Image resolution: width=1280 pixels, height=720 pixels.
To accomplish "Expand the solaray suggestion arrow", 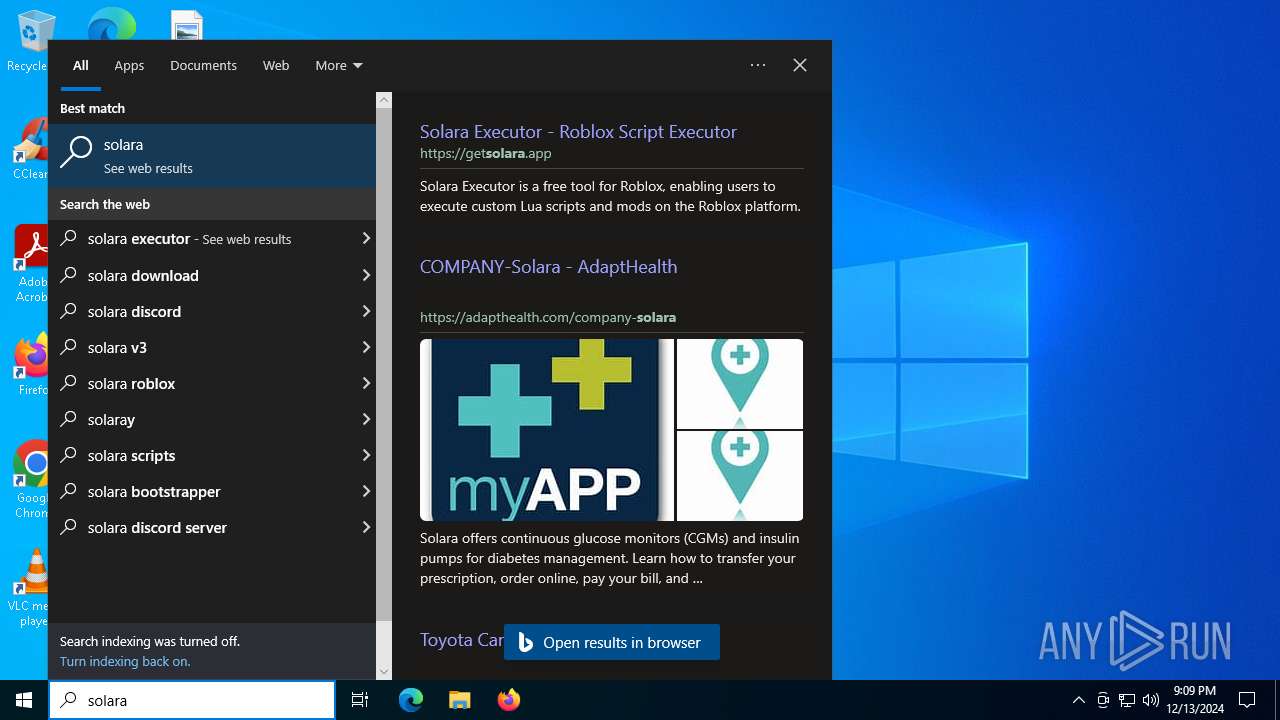I will click(x=366, y=419).
